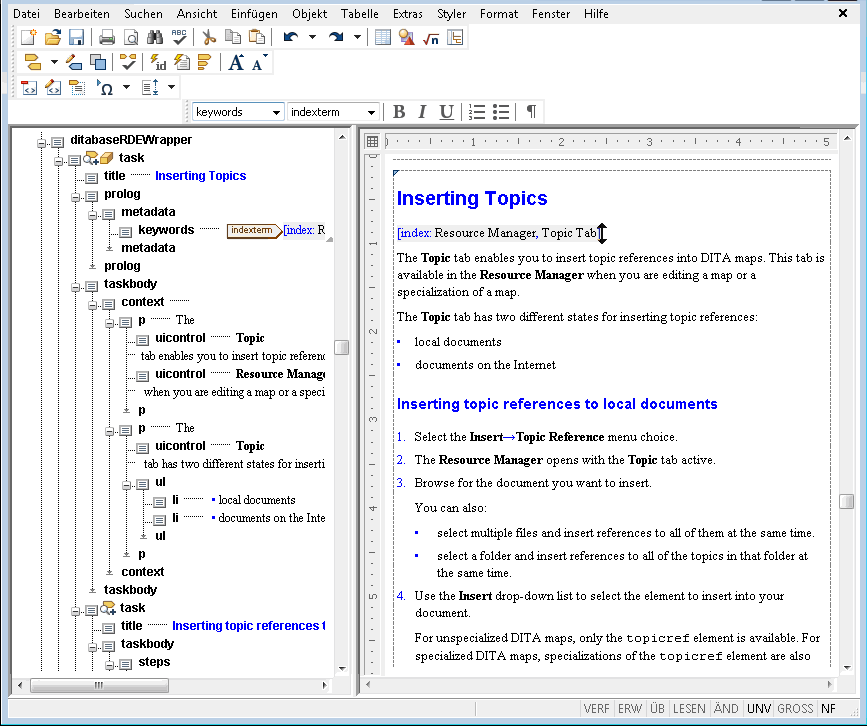Toggle the ÄND status bar indicator
Image resolution: width=867 pixels, height=726 pixels.
(x=725, y=709)
